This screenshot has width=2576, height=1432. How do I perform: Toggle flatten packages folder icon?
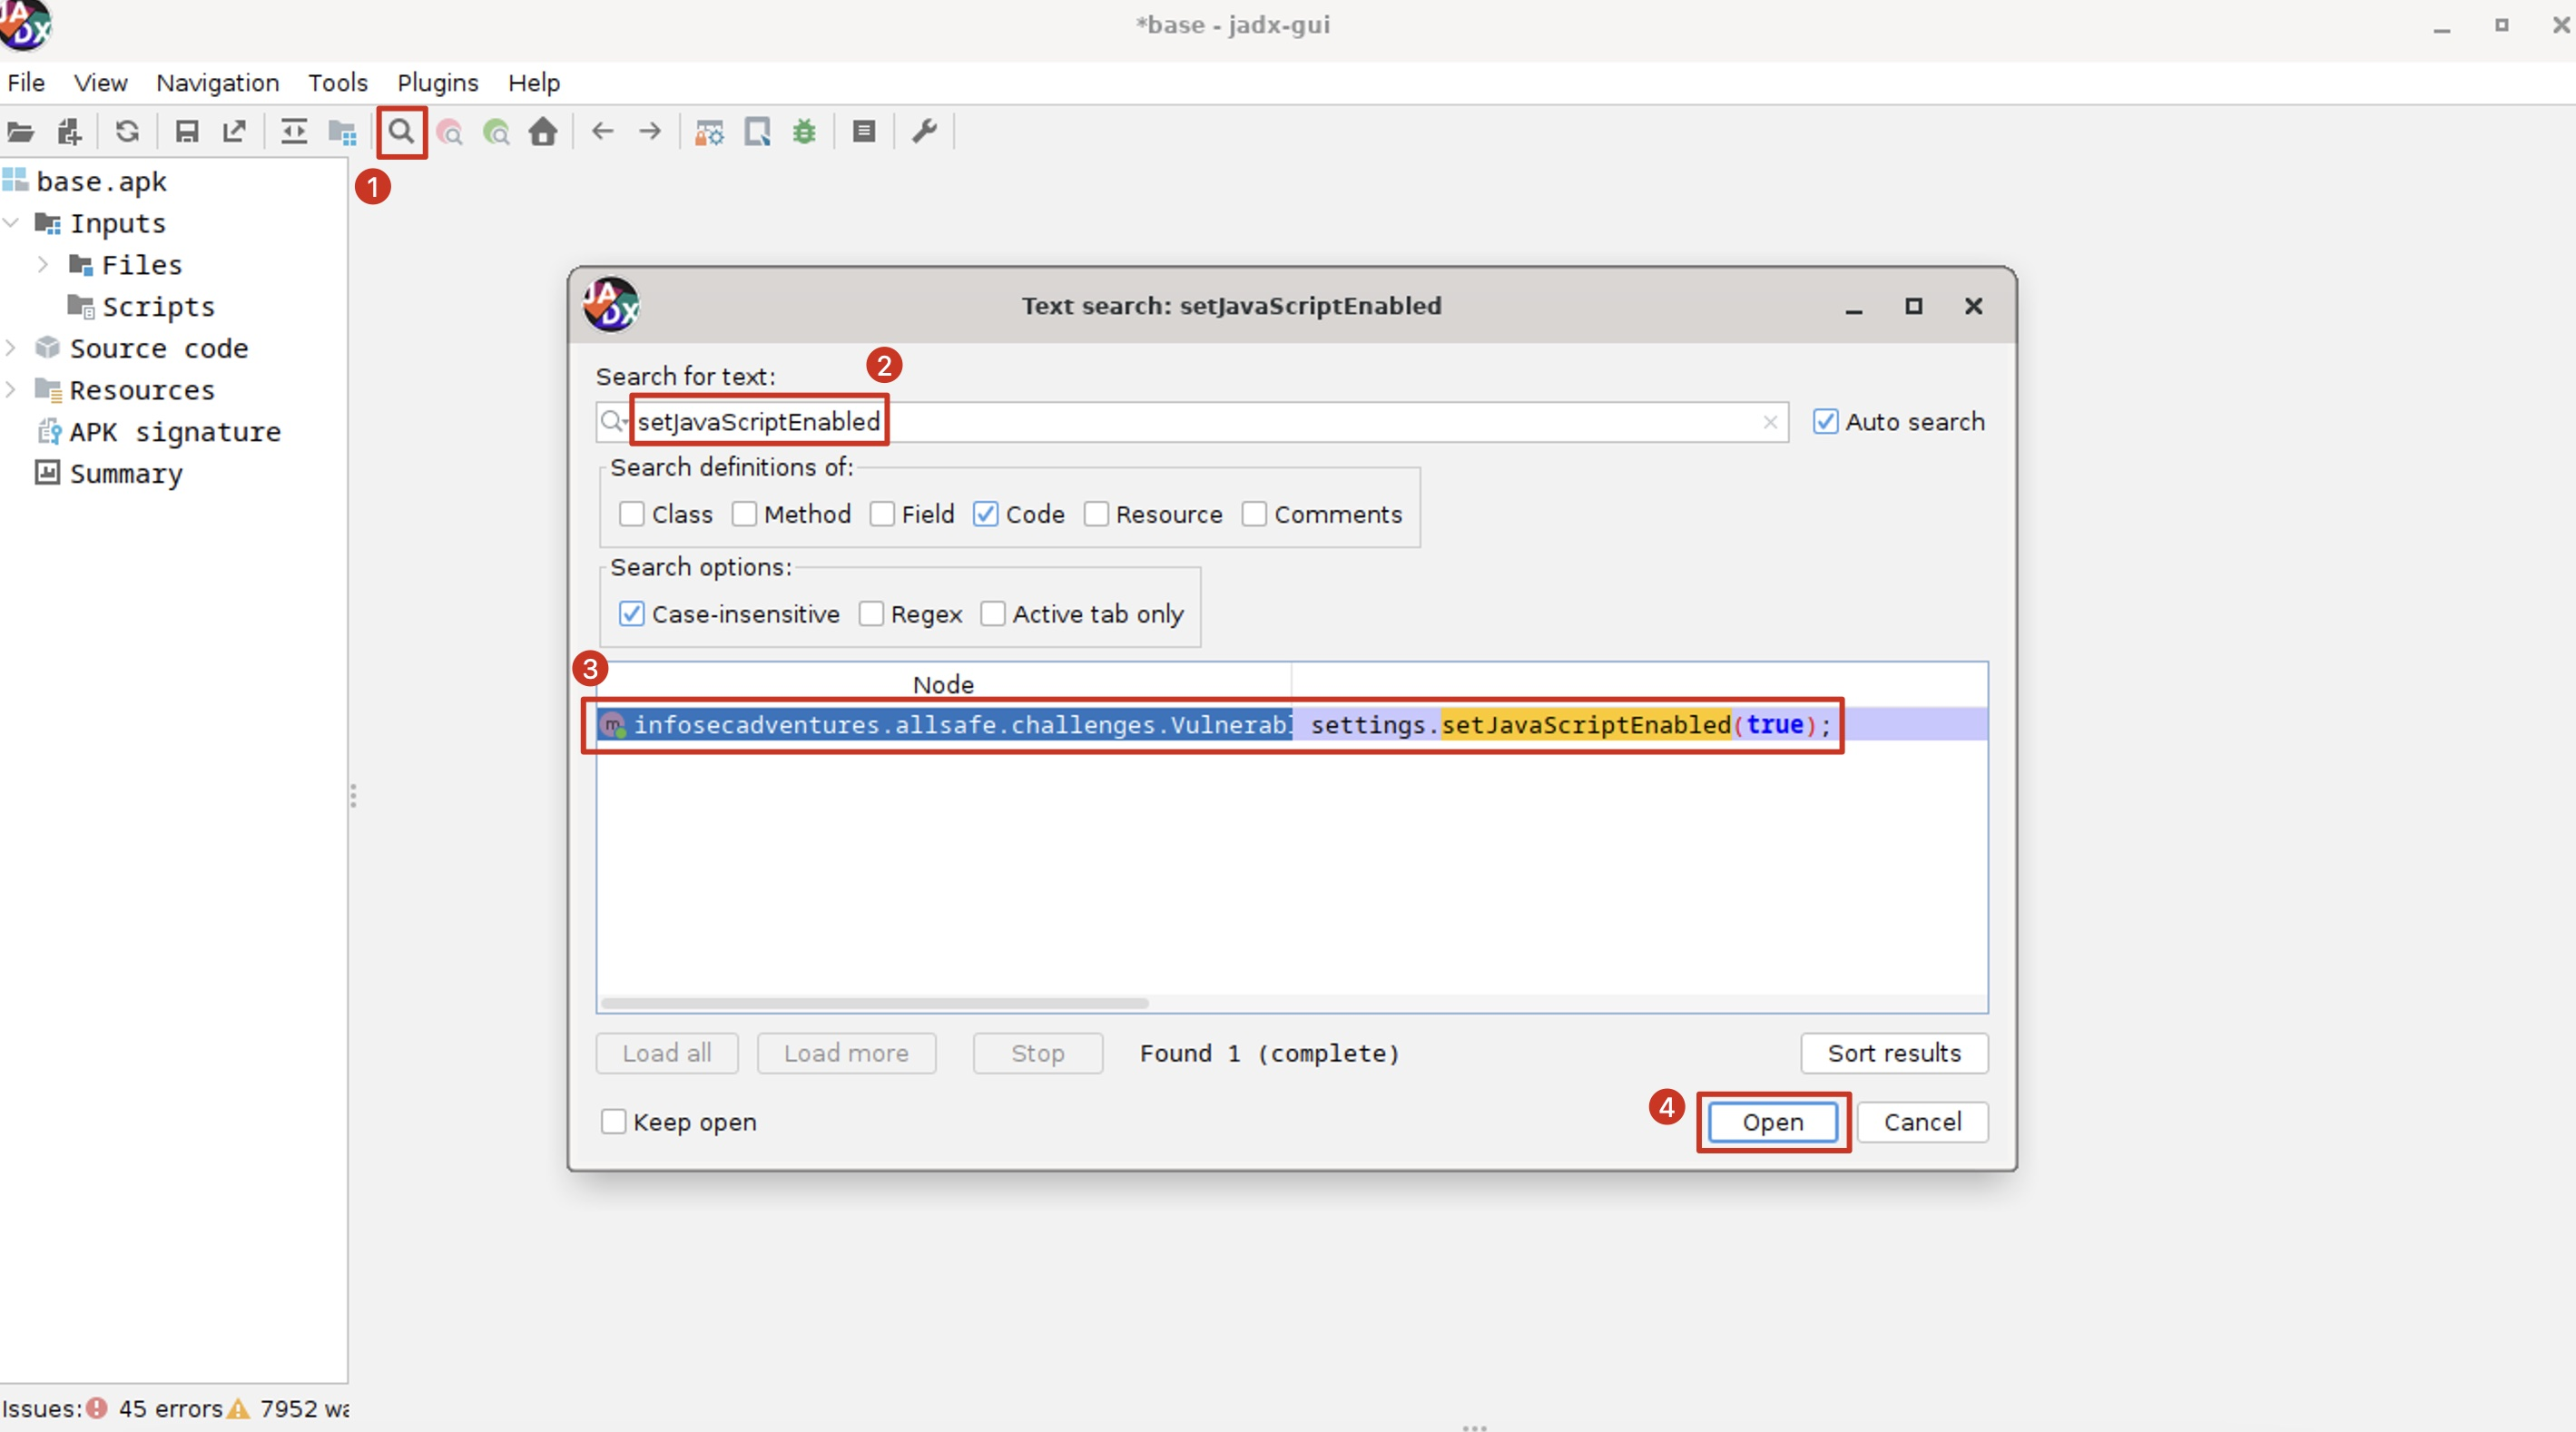click(x=342, y=132)
